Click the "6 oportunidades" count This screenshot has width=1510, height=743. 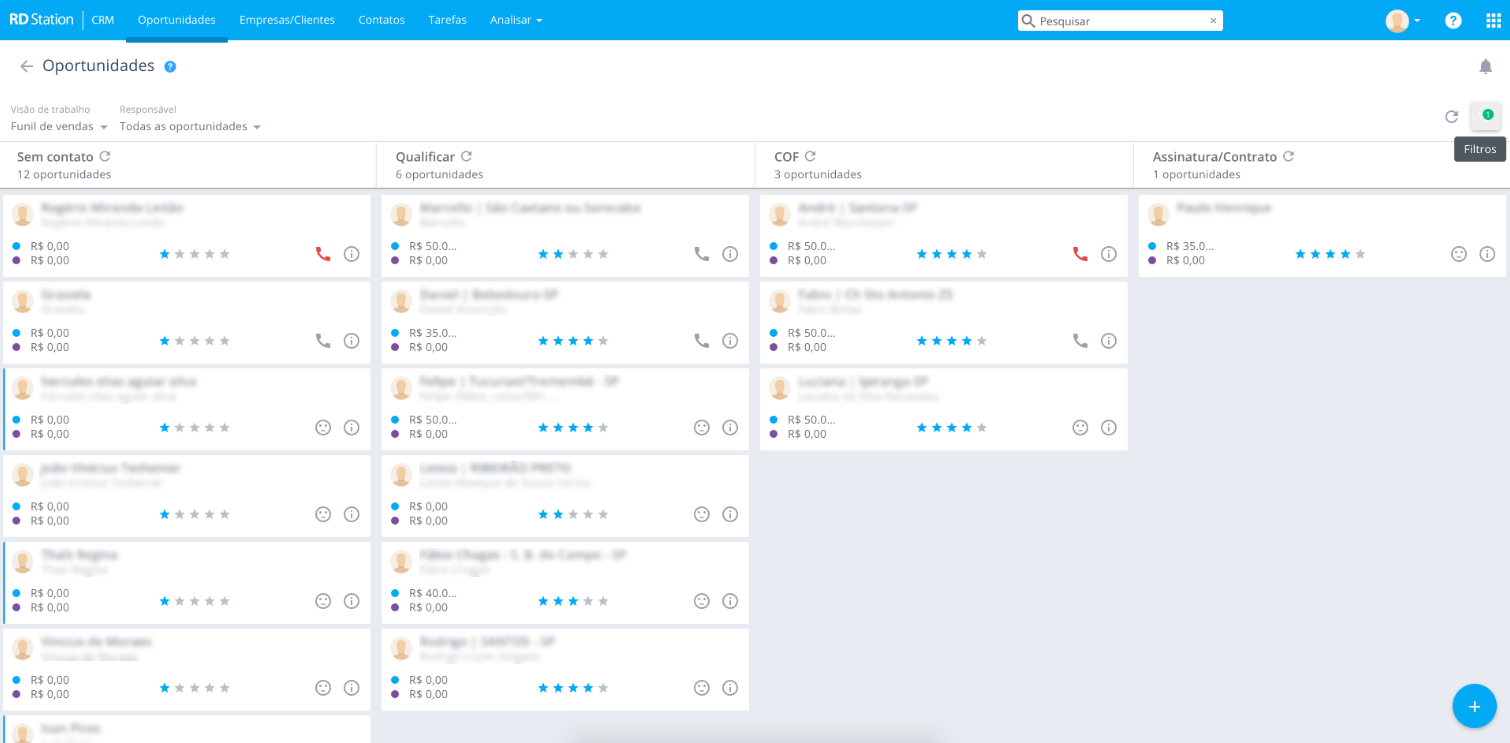[439, 174]
